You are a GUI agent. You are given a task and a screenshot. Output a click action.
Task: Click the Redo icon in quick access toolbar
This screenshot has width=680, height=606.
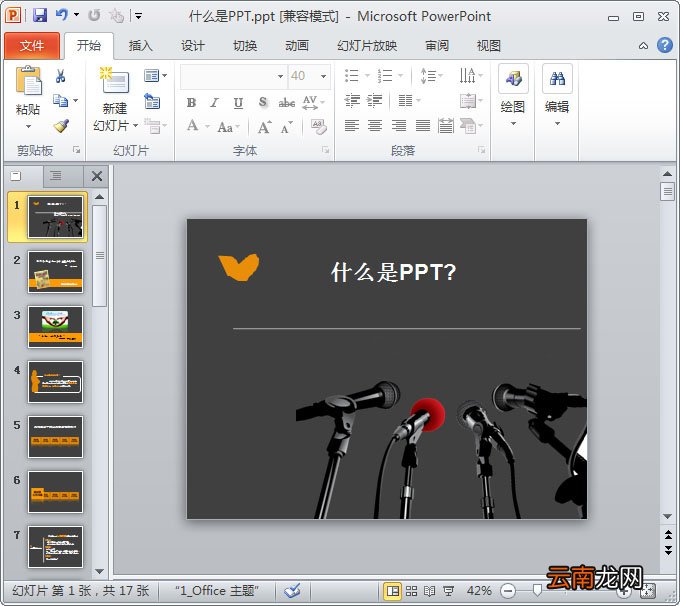tap(94, 16)
